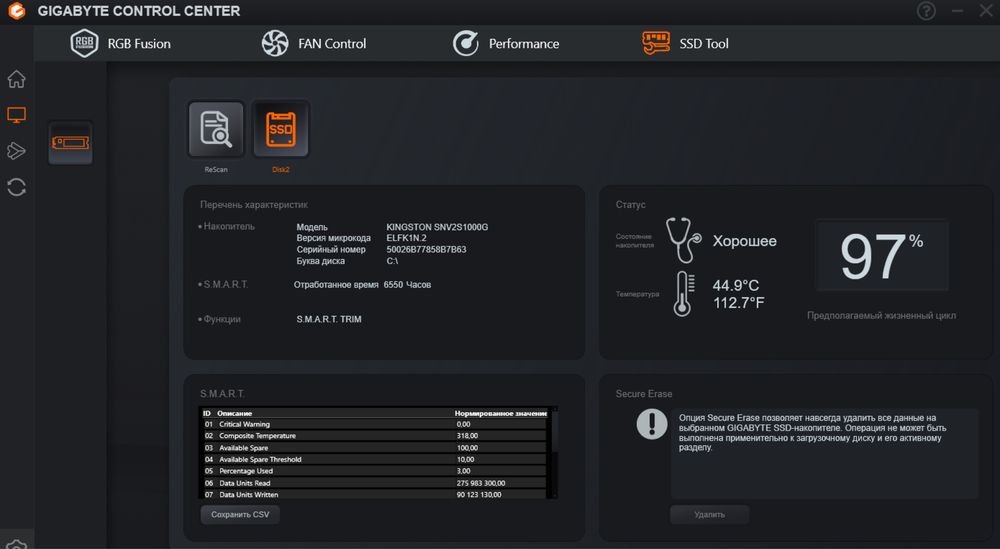Select the SSD device tile in side panel
Image resolution: width=1000 pixels, height=549 pixels.
70,143
